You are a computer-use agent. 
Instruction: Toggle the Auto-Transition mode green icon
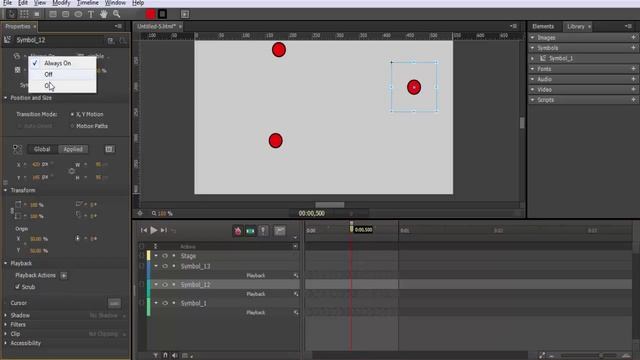250,231
